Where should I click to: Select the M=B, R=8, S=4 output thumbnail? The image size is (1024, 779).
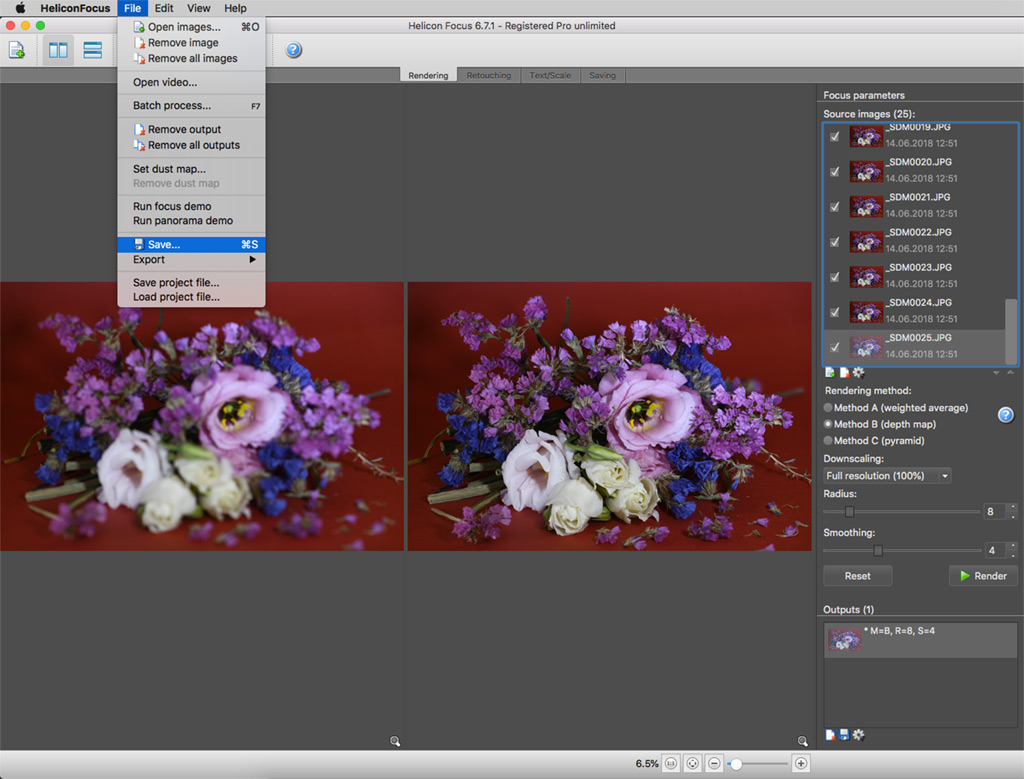[845, 641]
